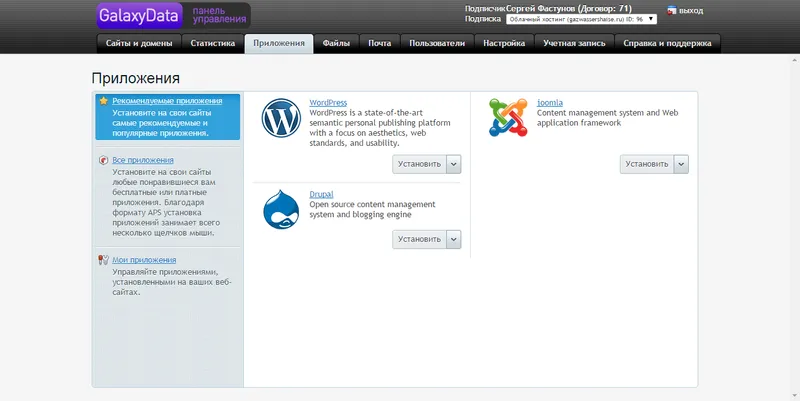Image resolution: width=800 pixels, height=401 pixels.
Task: Switch to the Статистика tab
Action: point(213,43)
